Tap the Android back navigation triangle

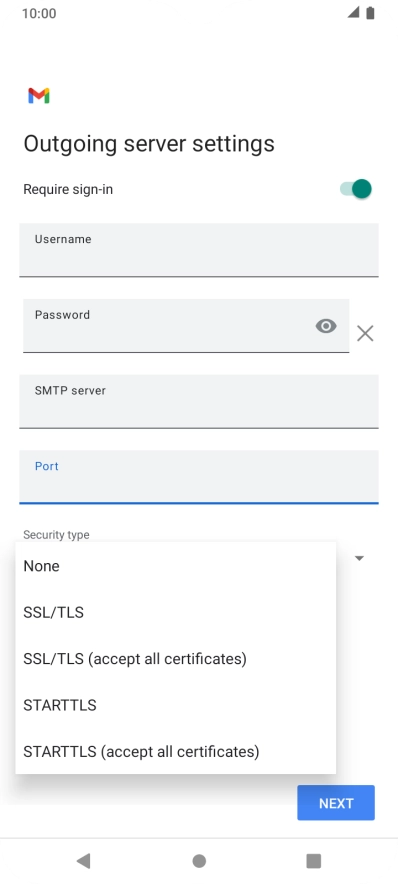pos(83,860)
